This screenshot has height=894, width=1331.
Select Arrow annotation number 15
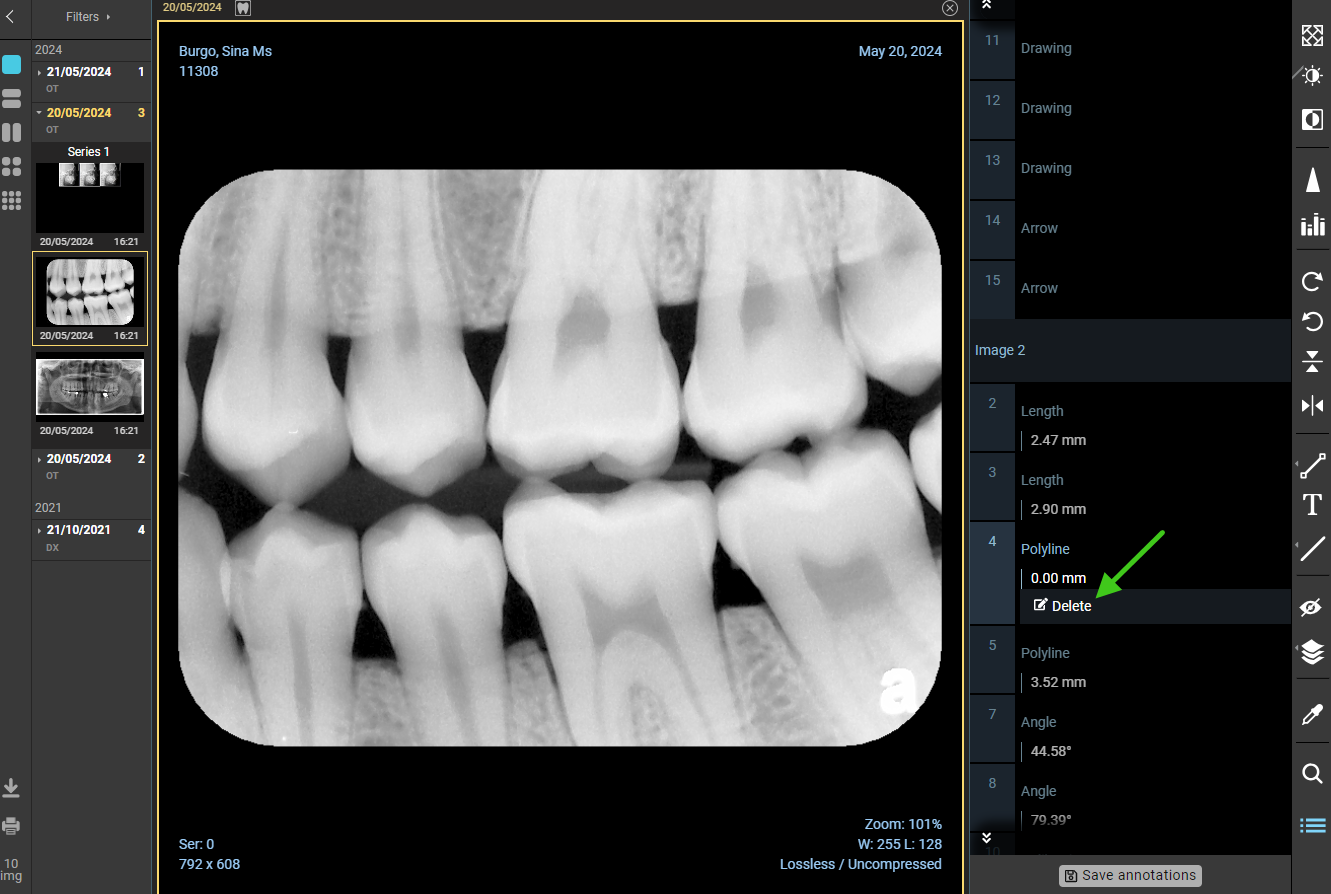coord(1130,289)
